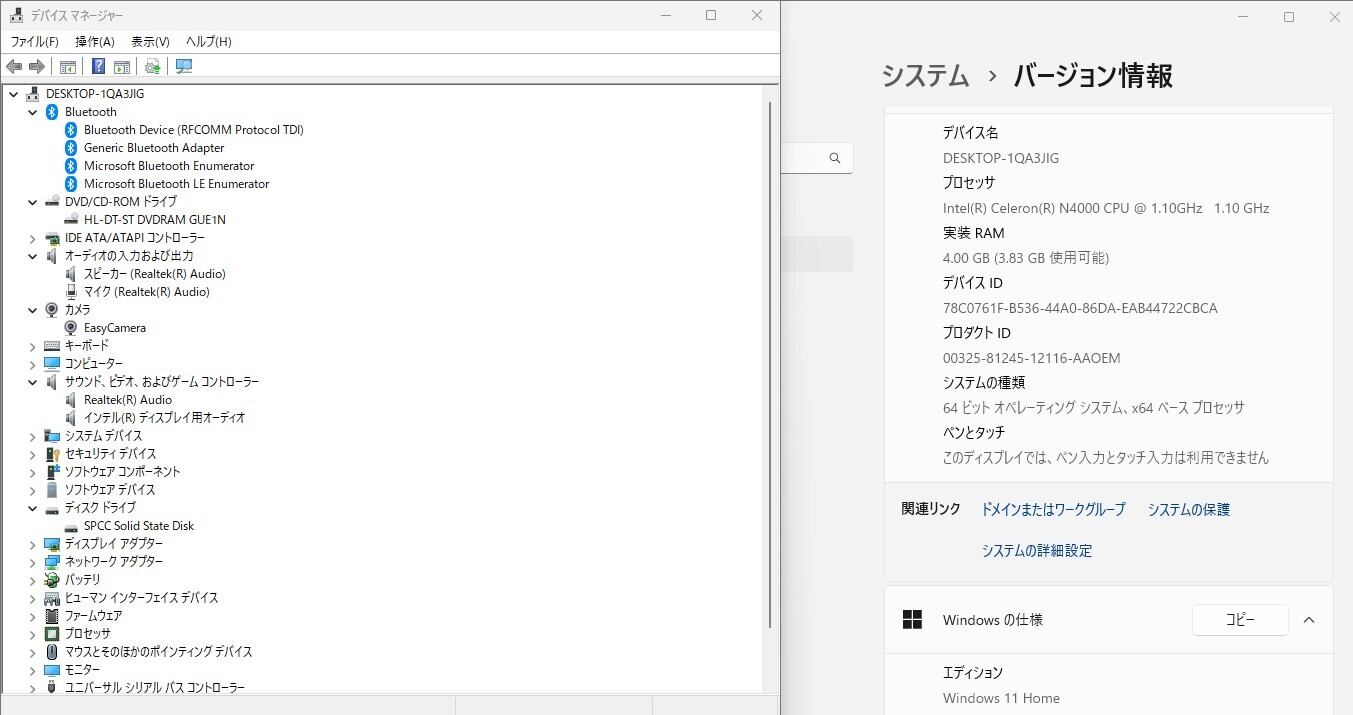Select Realtek(R) Audio under サウンド category

[x=128, y=400]
